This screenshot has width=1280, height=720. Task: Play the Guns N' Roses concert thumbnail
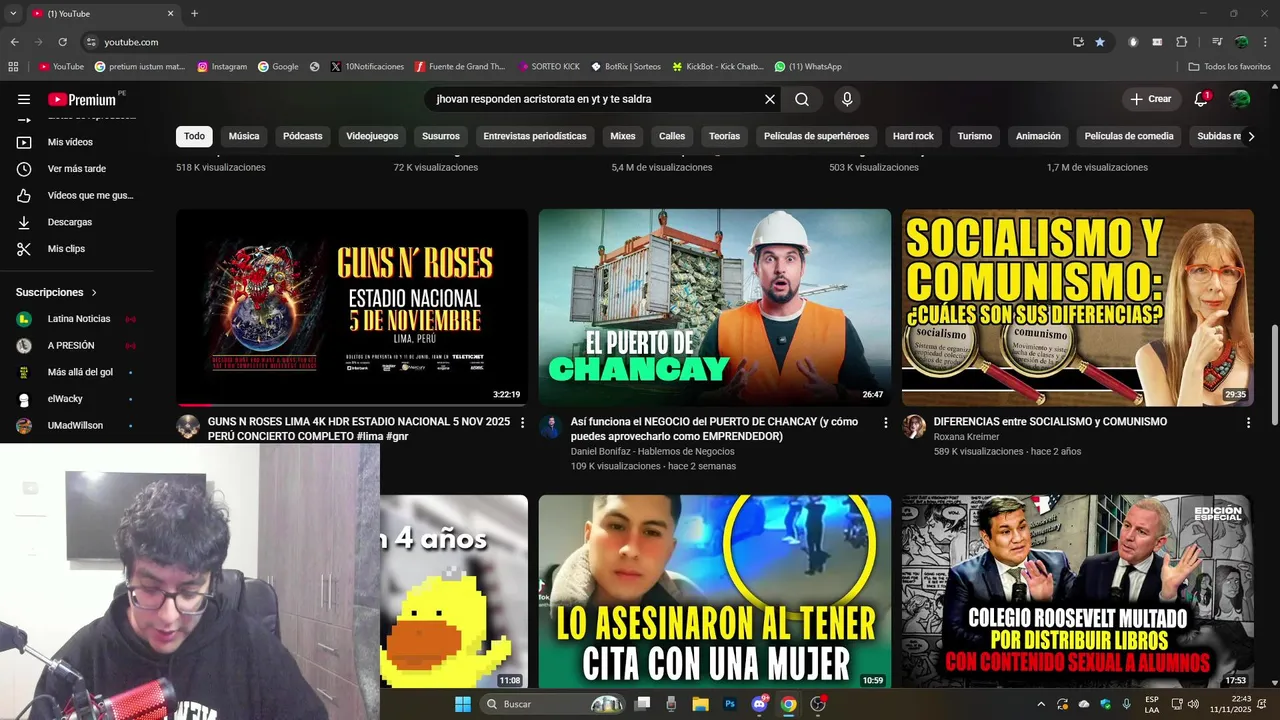tap(352, 307)
